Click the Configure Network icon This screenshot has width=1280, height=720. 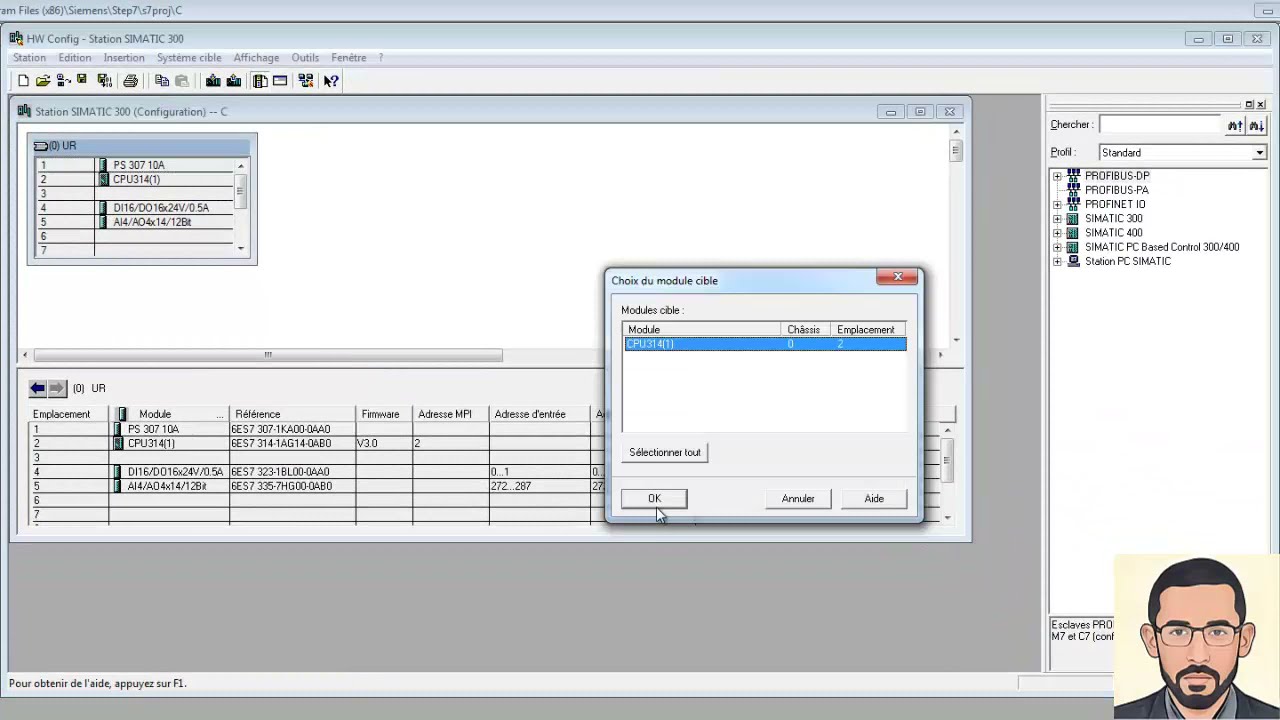pyautogui.click(x=306, y=81)
